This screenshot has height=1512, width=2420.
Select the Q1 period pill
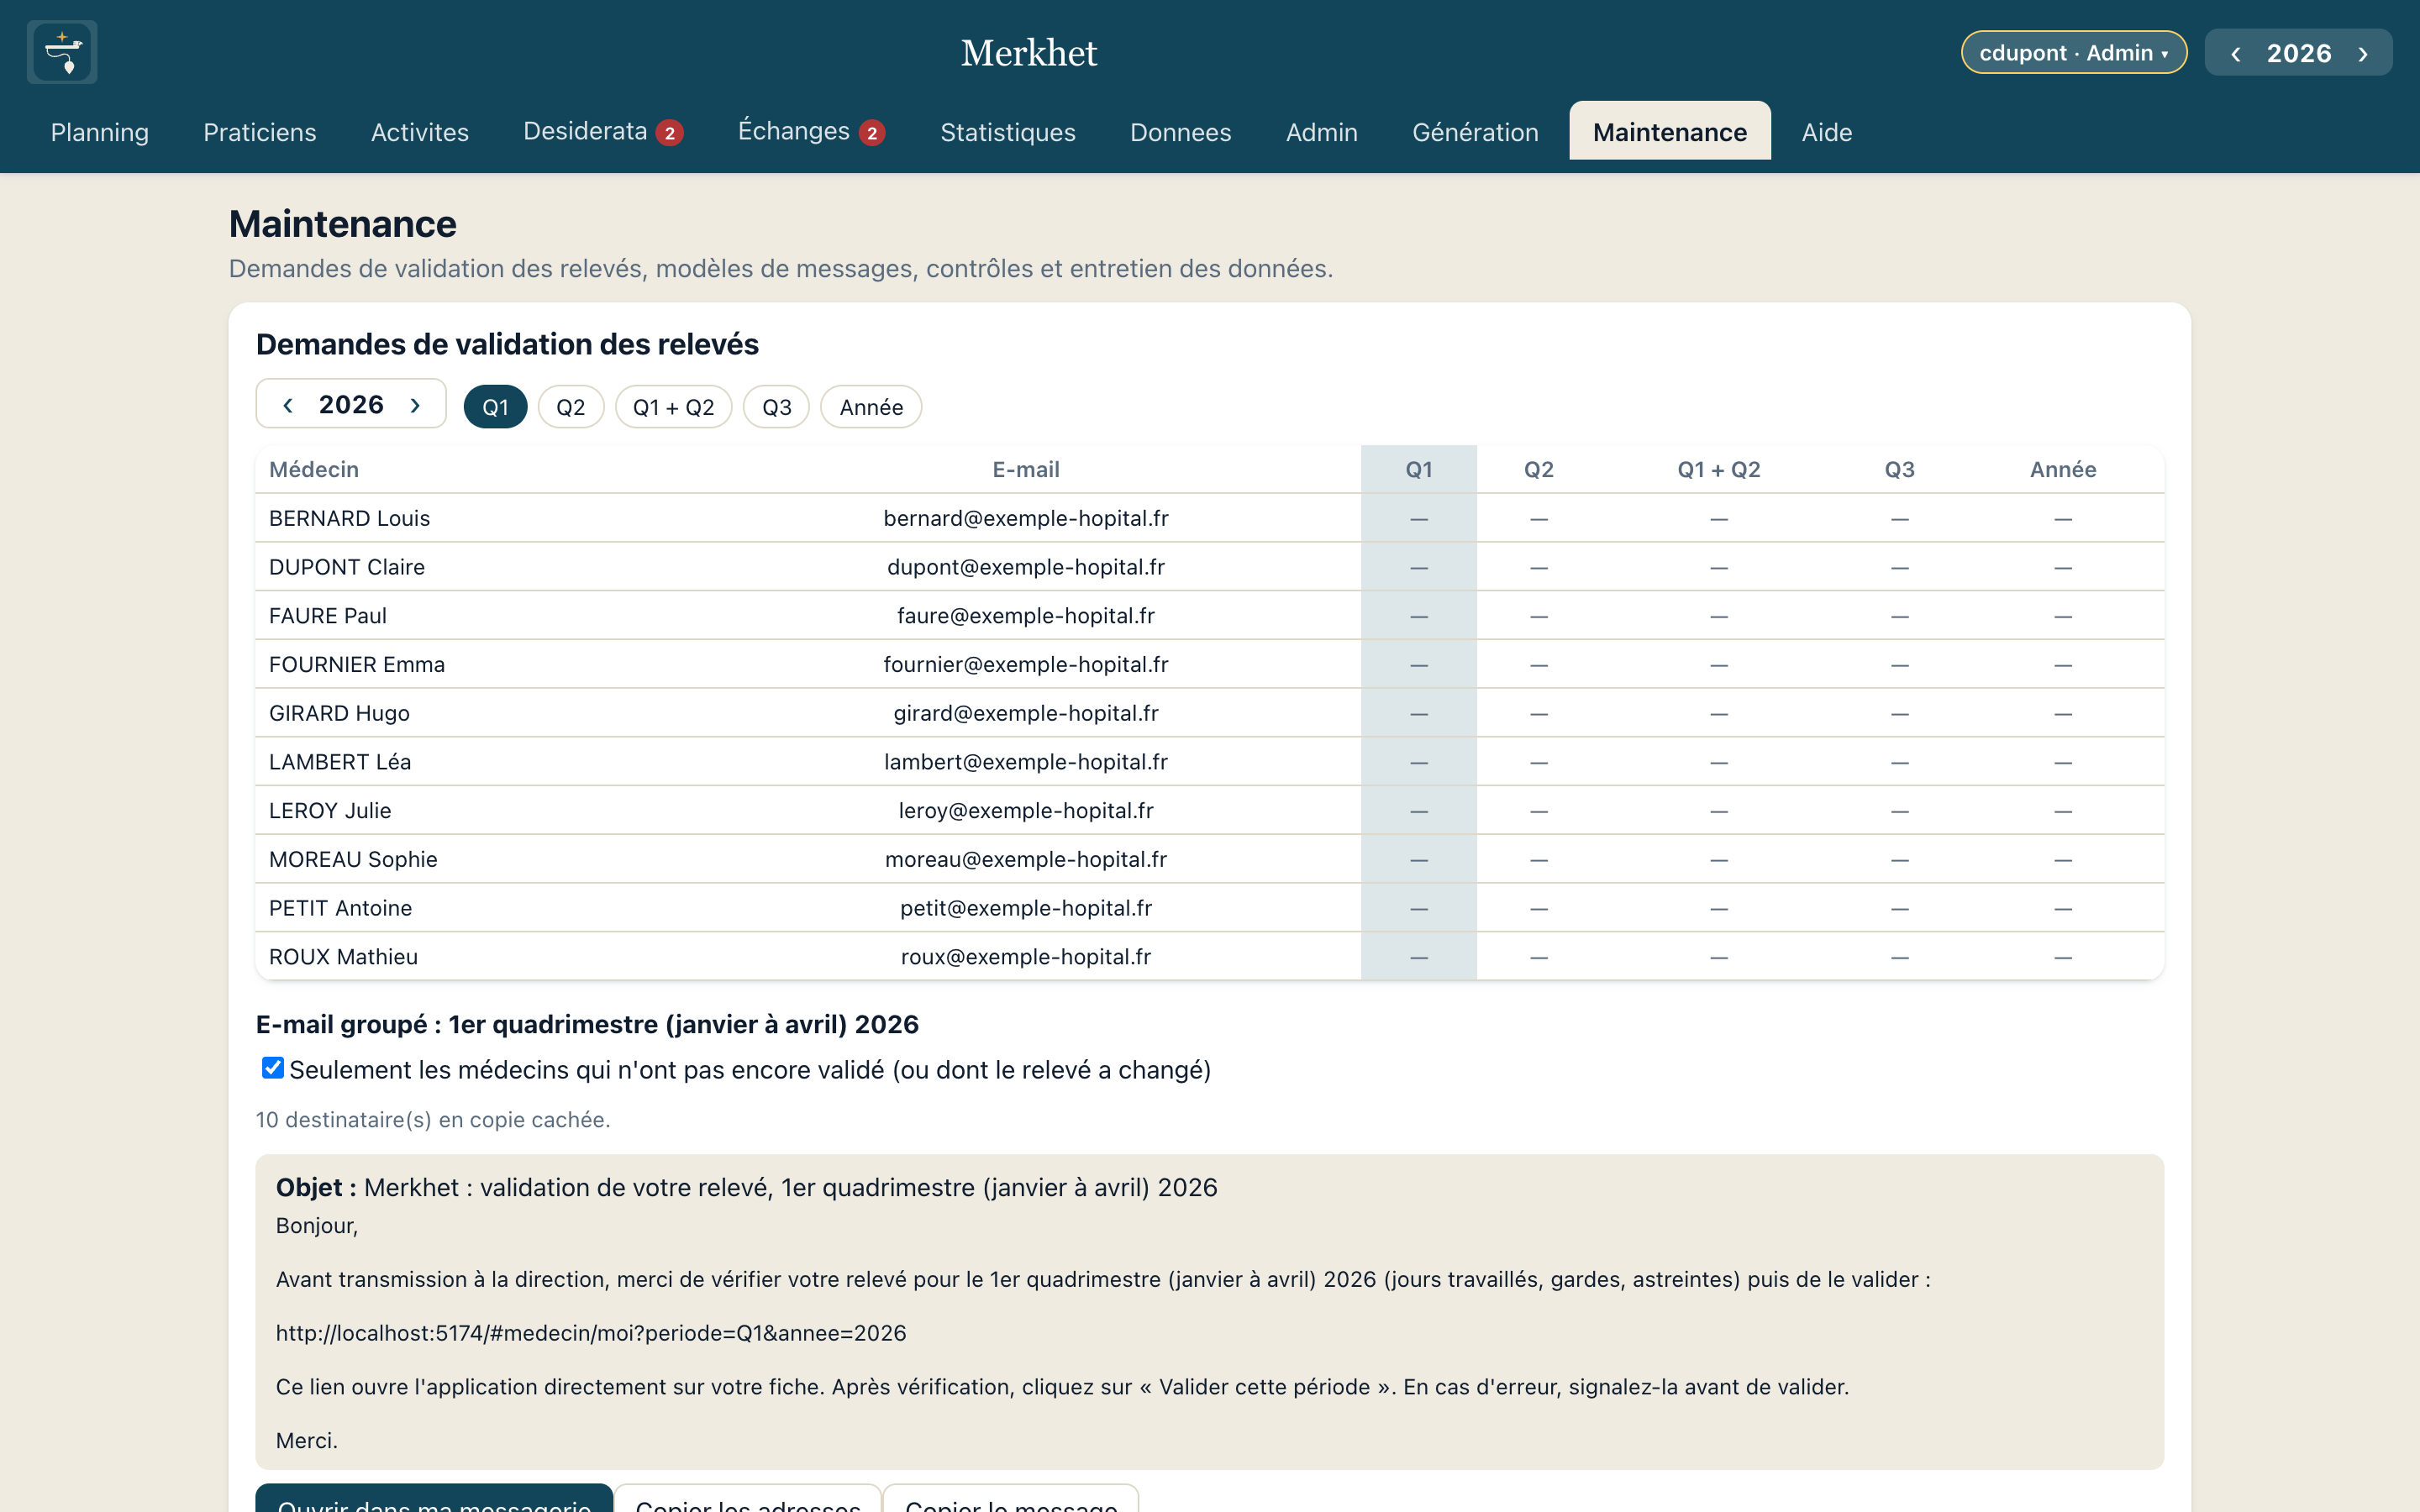[x=496, y=407]
